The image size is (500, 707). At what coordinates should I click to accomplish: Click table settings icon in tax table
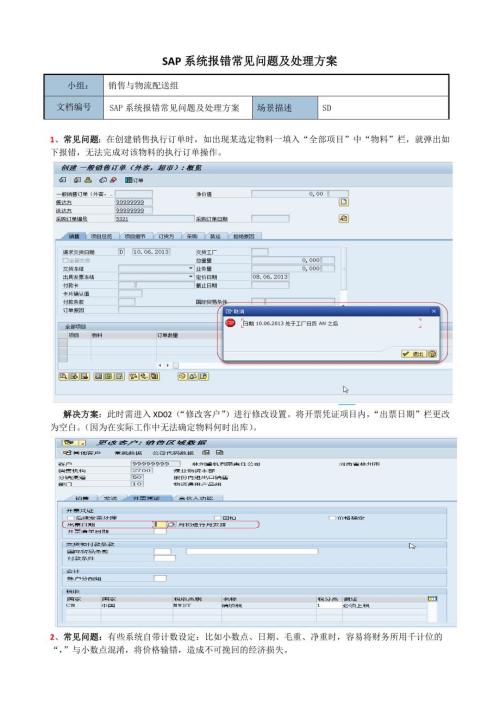(432, 599)
